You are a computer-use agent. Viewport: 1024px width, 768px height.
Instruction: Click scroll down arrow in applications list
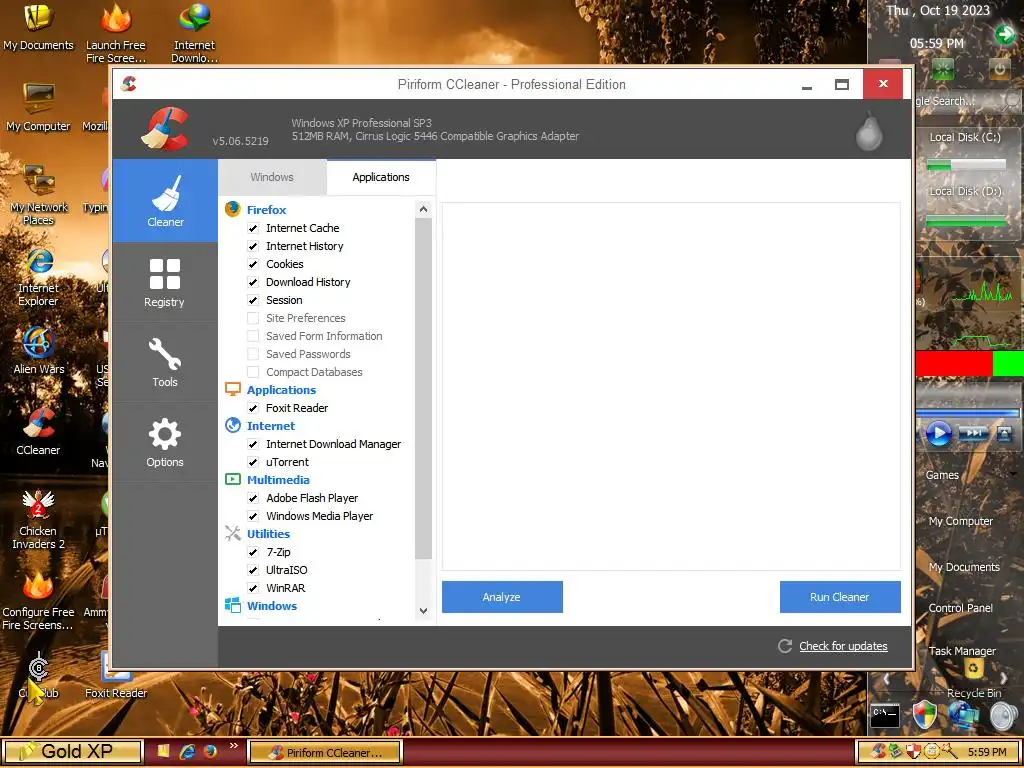[x=423, y=611]
